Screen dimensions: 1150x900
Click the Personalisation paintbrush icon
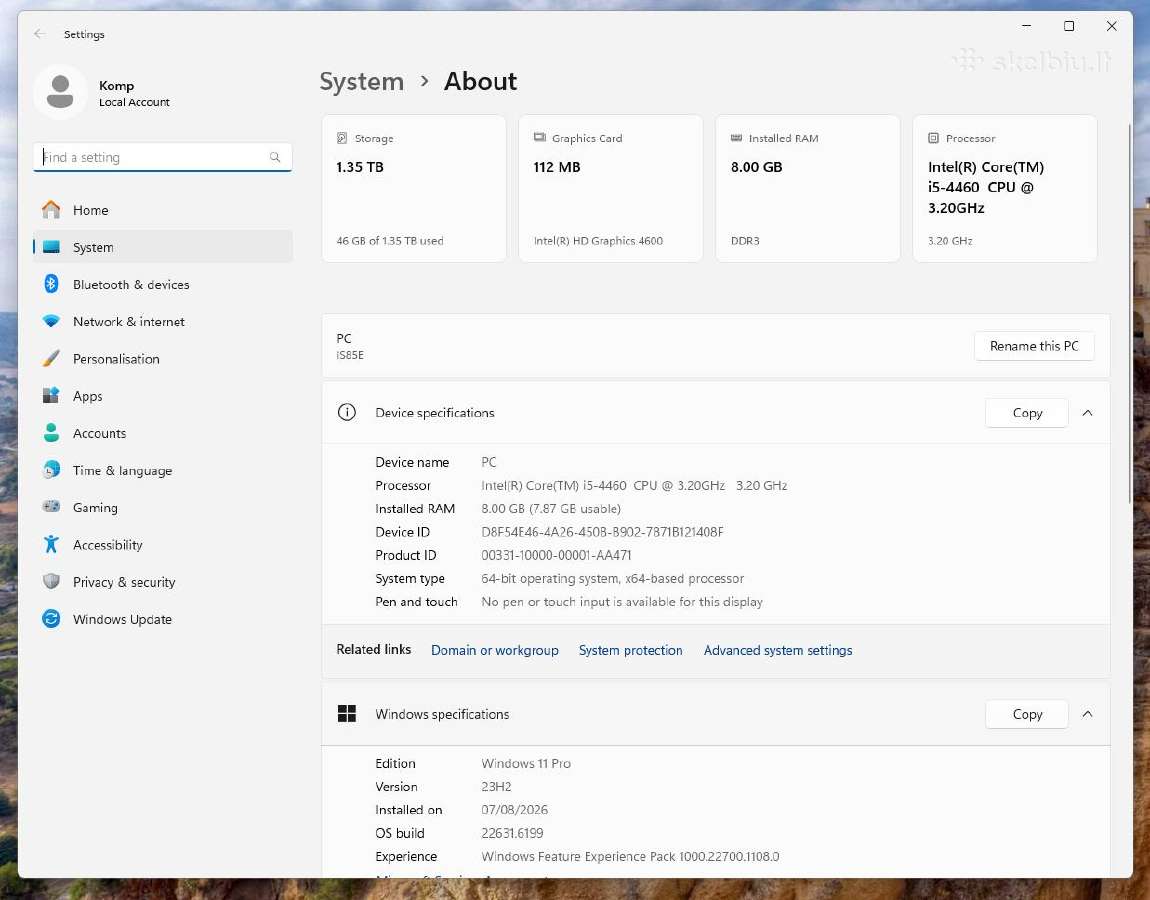click(x=51, y=359)
